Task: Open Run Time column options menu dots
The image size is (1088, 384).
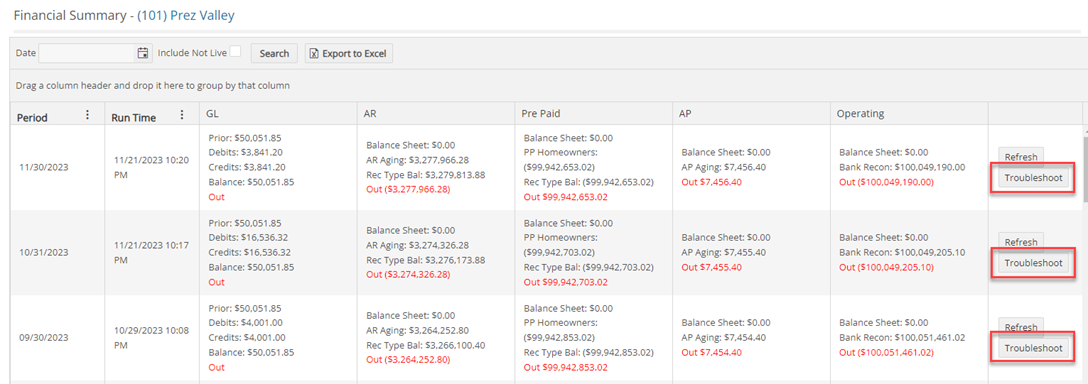Action: [x=182, y=115]
